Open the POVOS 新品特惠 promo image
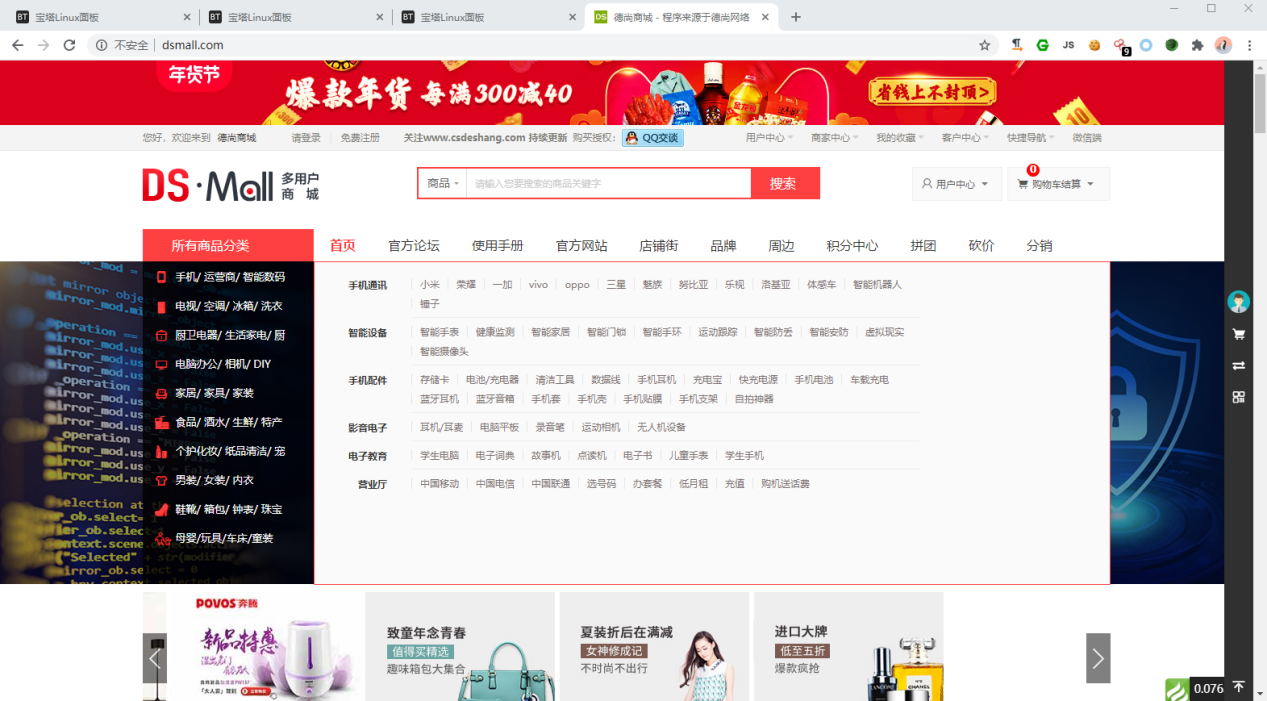 pyautogui.click(x=265, y=646)
